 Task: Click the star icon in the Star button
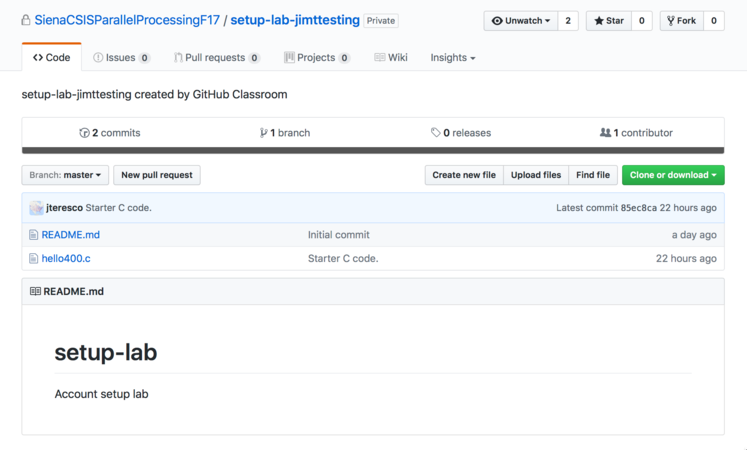point(599,21)
